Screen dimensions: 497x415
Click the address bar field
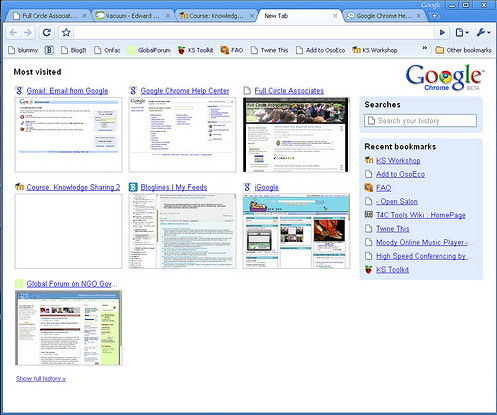[253, 32]
